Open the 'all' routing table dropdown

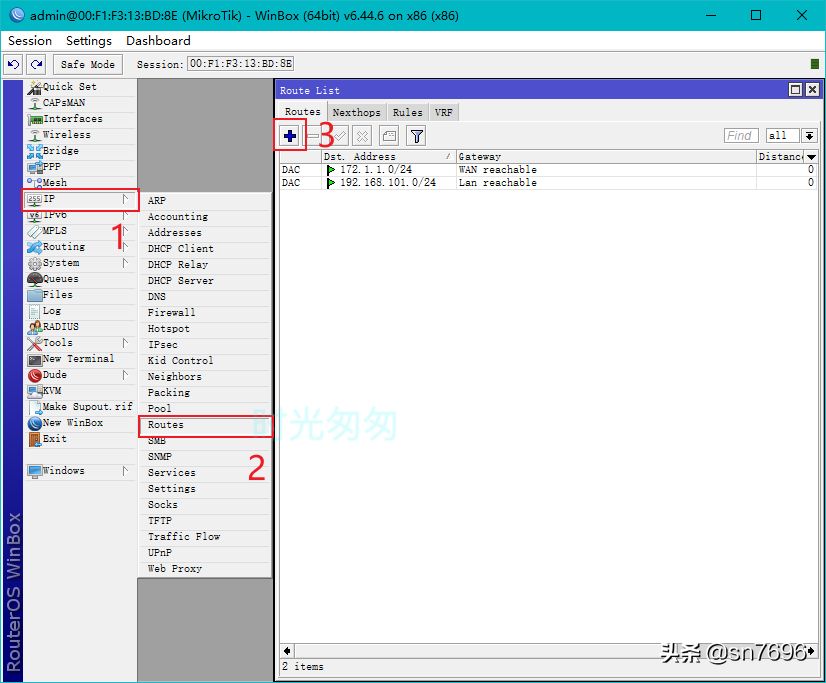pyautogui.click(x=810, y=136)
